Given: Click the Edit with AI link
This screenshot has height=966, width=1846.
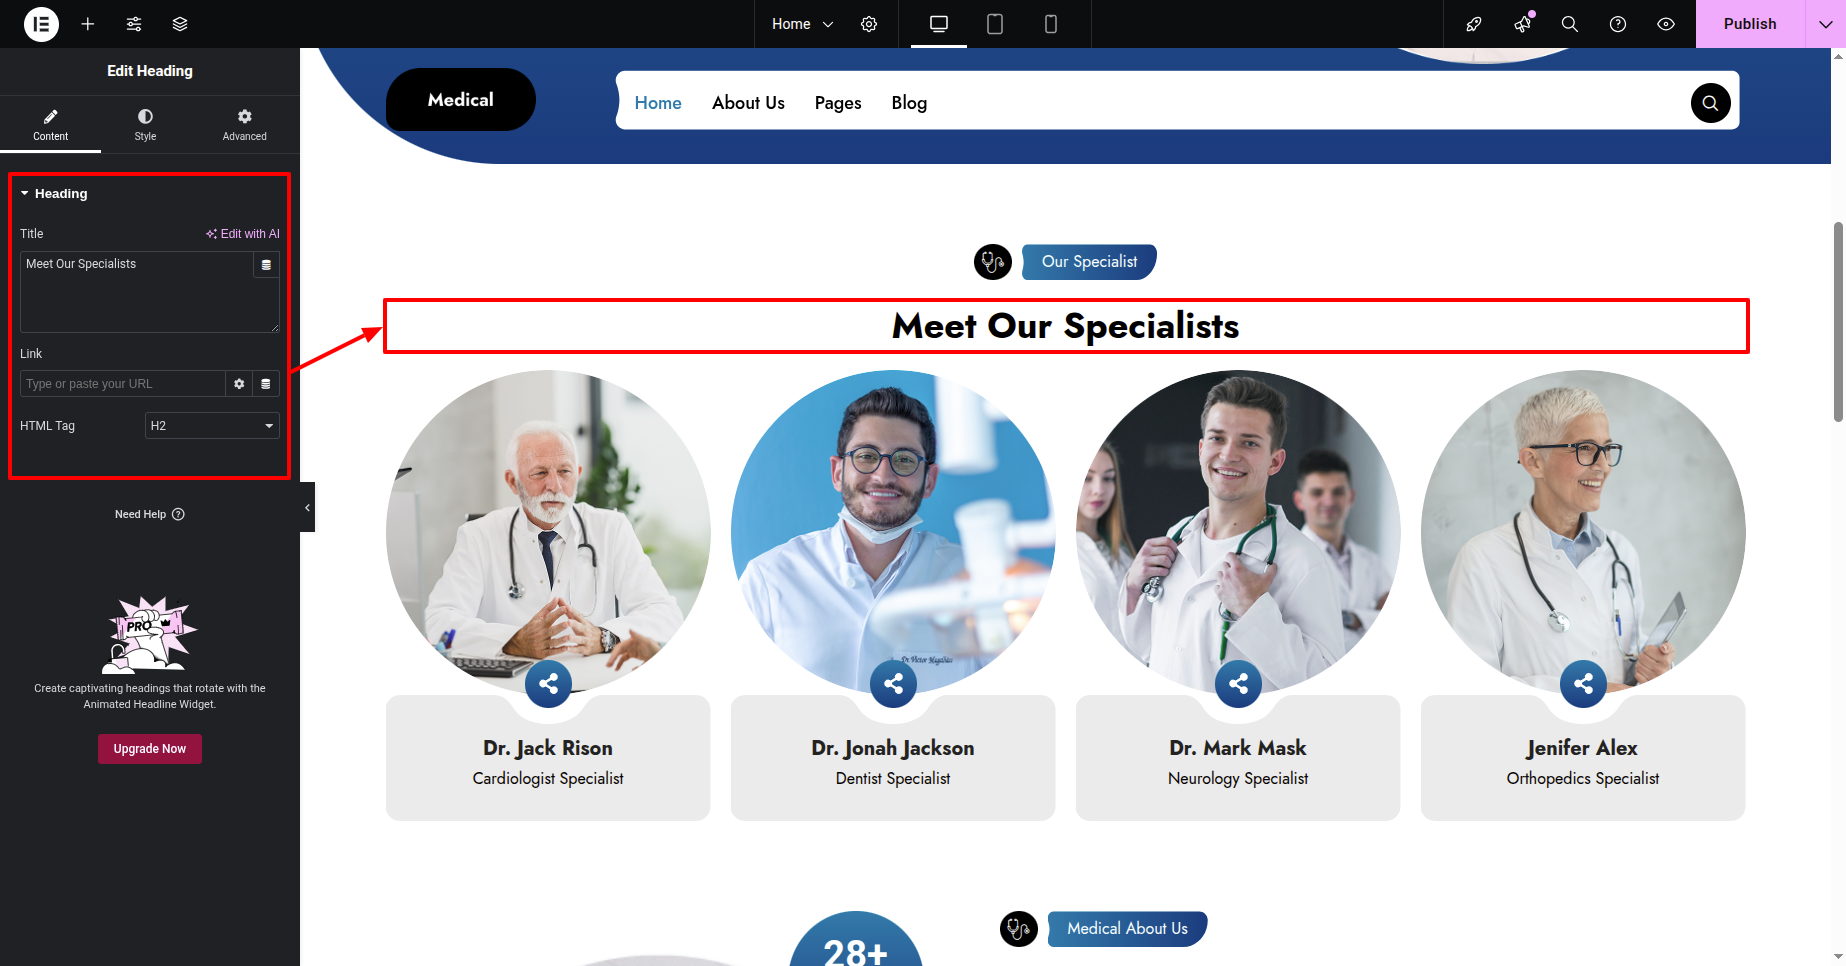Looking at the screenshot, I should coord(243,234).
